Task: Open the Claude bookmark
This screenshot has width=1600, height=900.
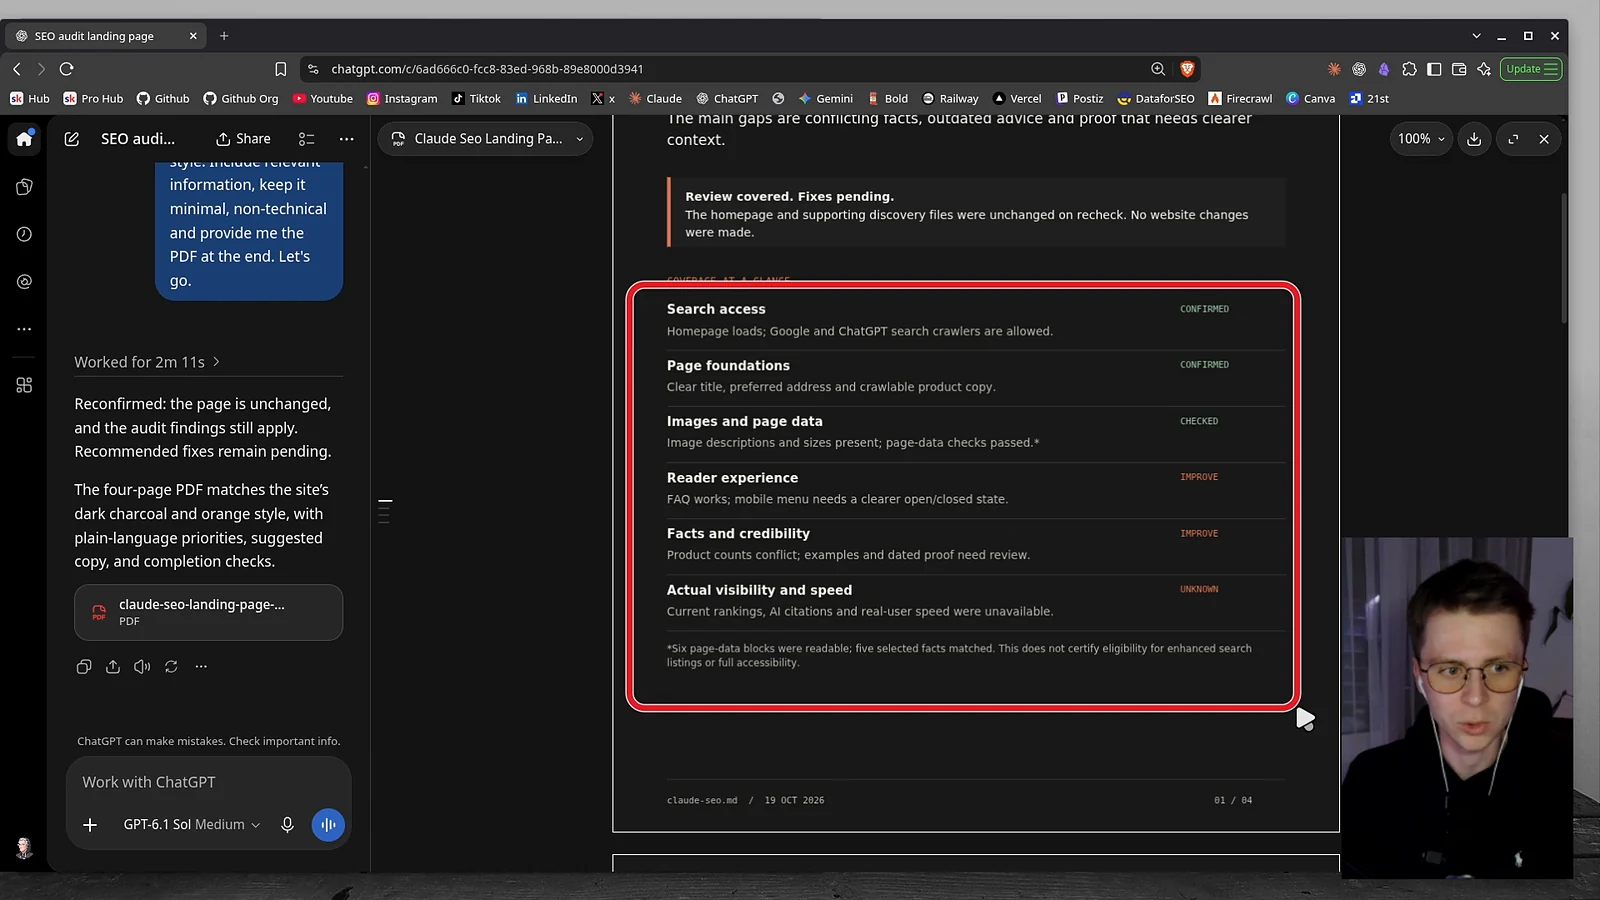Action: (x=655, y=99)
